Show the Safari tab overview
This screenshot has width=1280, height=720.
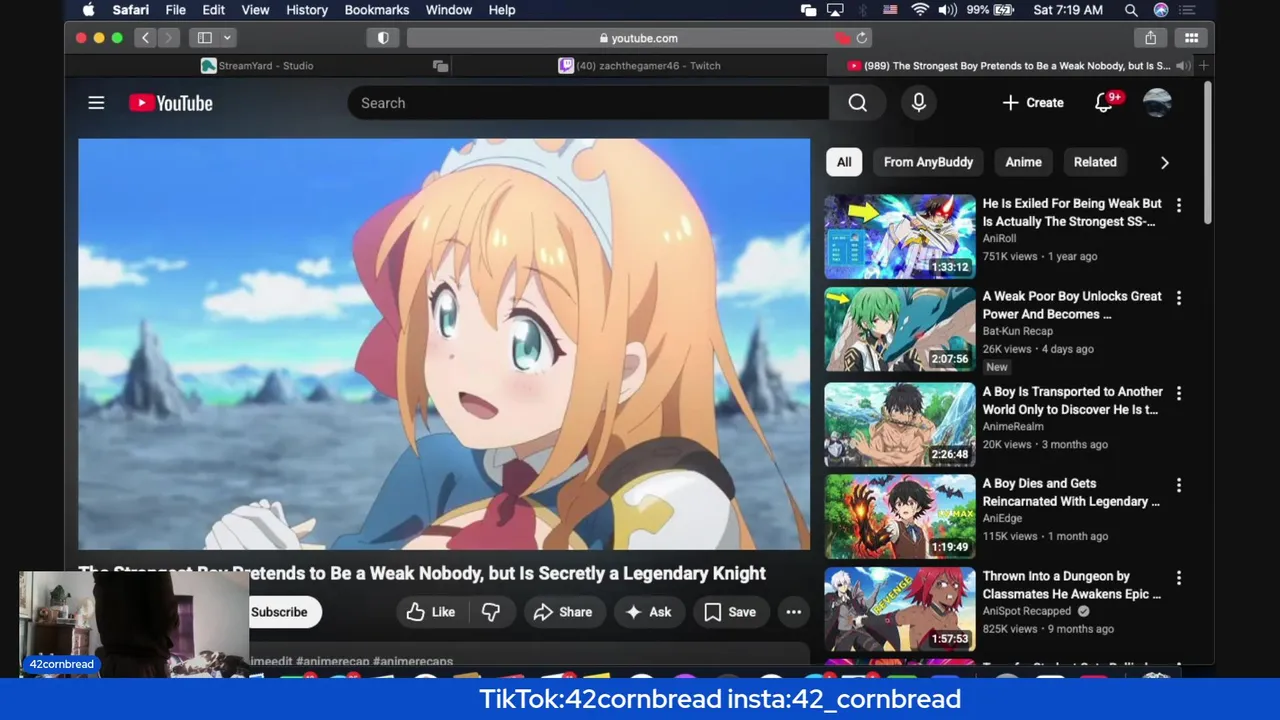1191,38
